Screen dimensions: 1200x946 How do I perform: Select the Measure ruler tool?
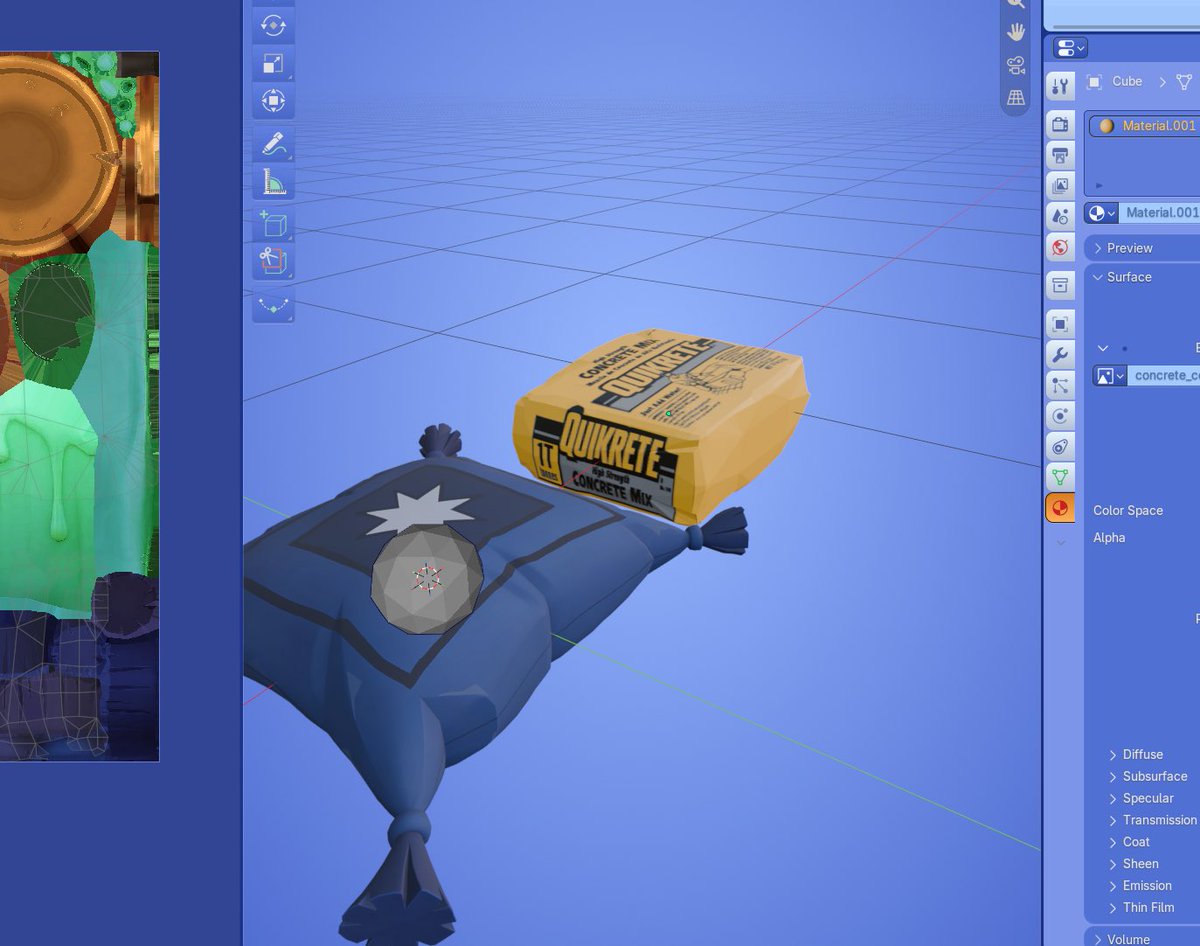273,182
